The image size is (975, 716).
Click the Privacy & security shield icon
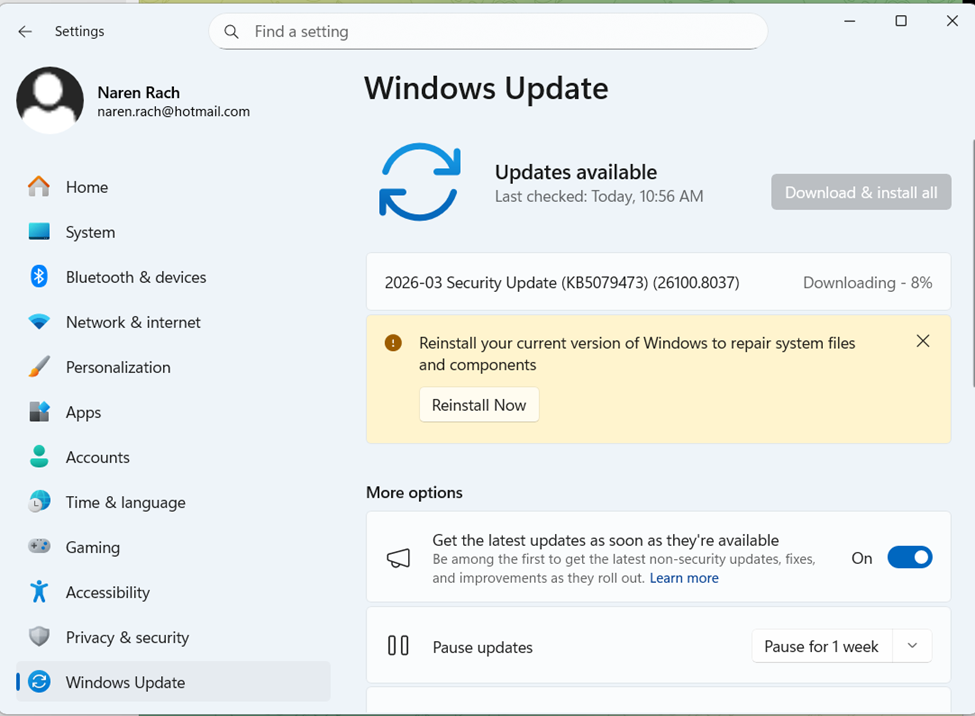click(x=39, y=636)
